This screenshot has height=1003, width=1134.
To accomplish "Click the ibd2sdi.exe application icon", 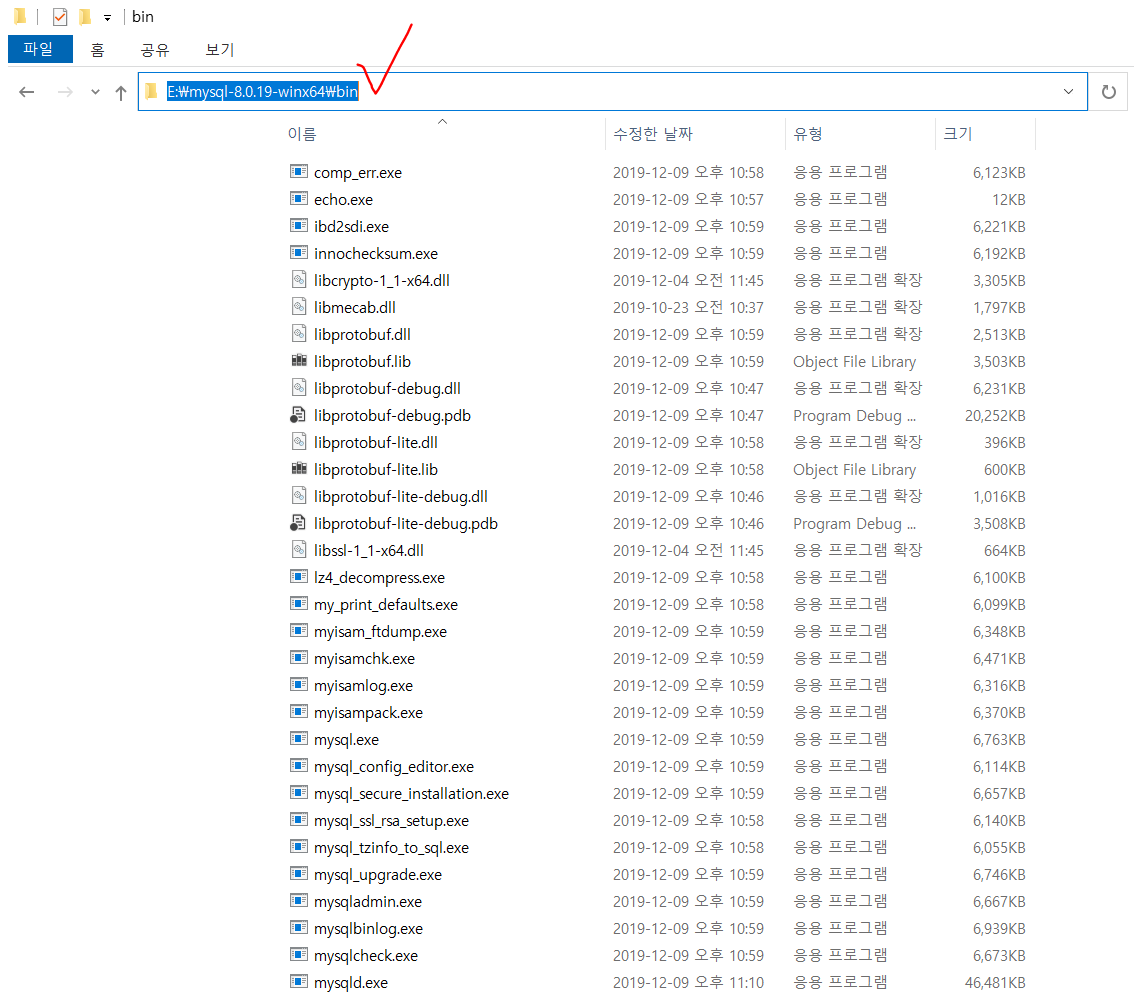I will (299, 226).
